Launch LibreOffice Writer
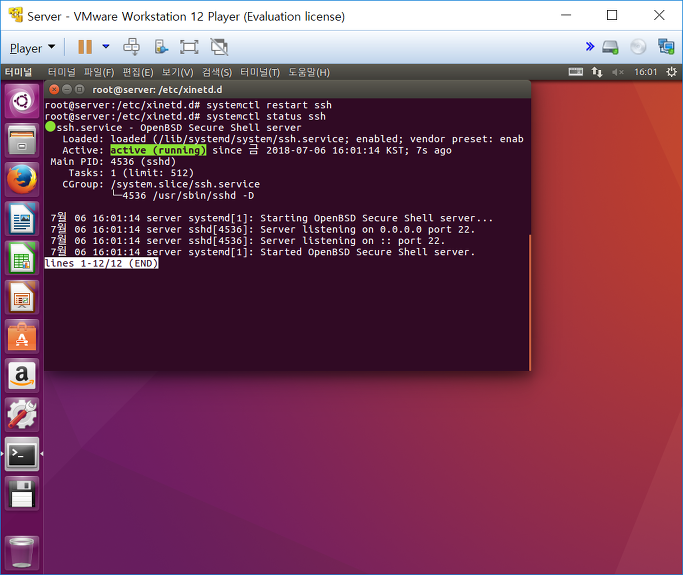 point(22,219)
